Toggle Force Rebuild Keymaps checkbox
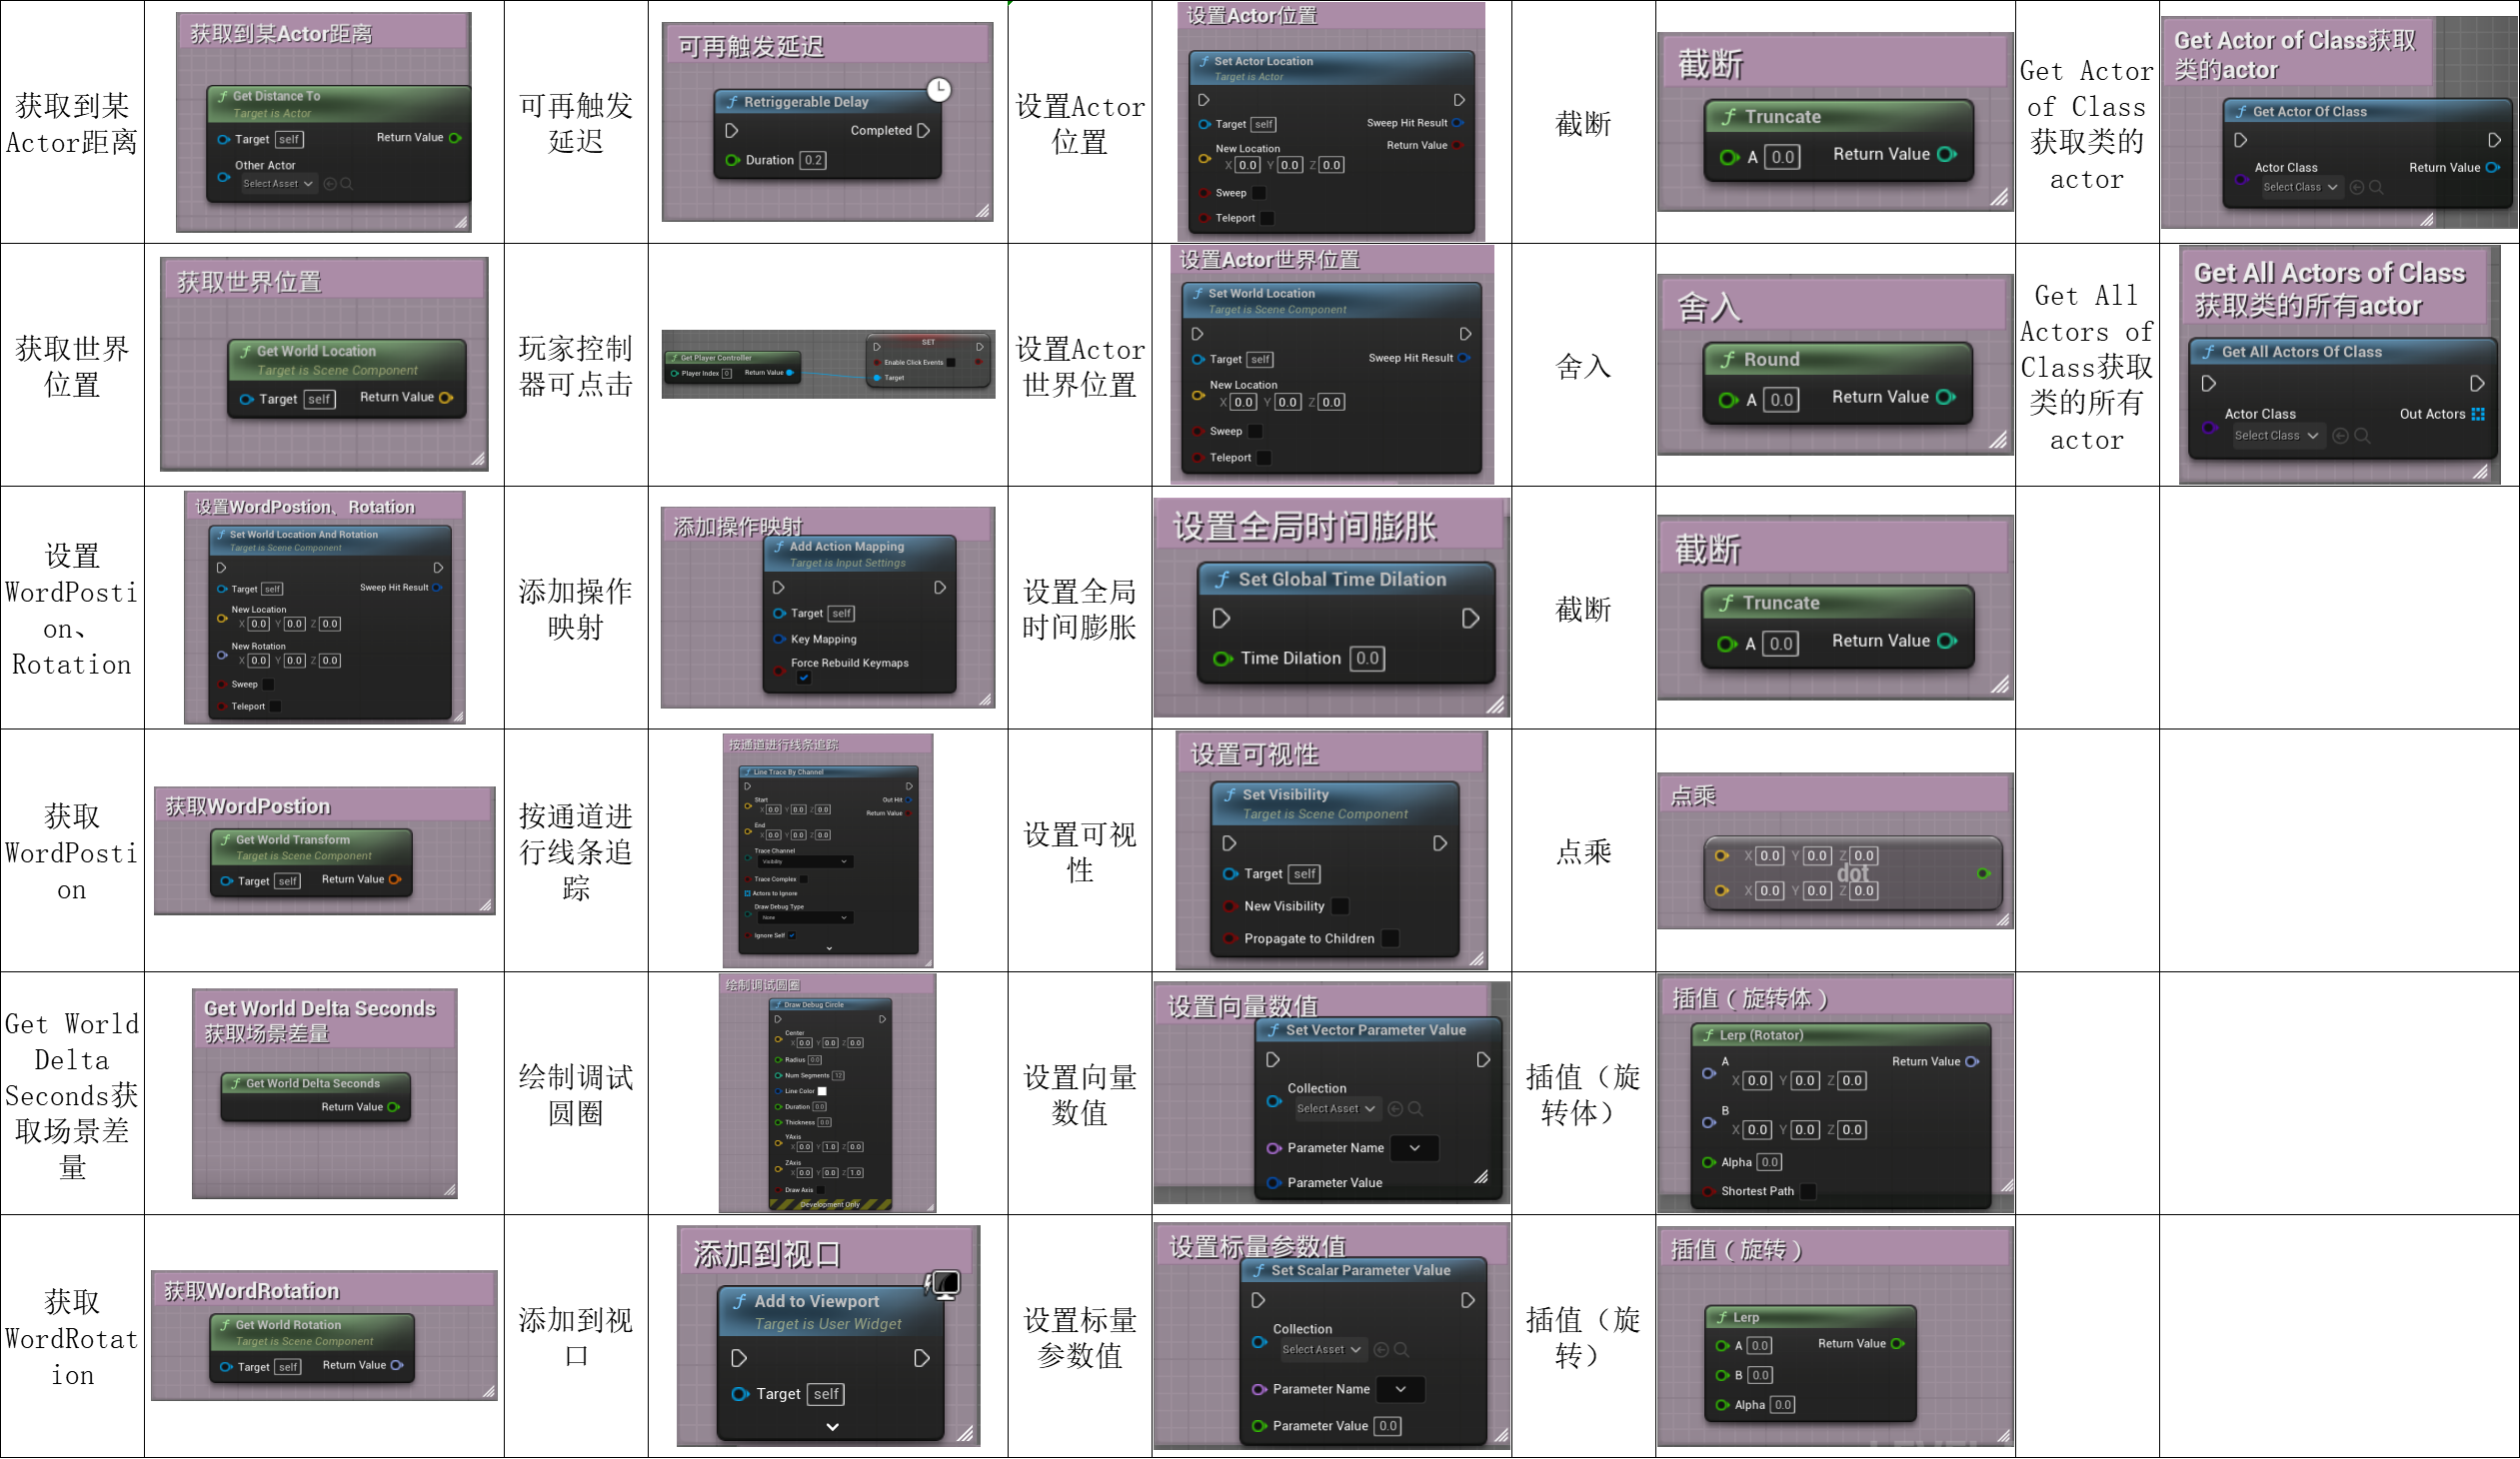Viewport: 2520px width, 1459px height. click(x=804, y=678)
